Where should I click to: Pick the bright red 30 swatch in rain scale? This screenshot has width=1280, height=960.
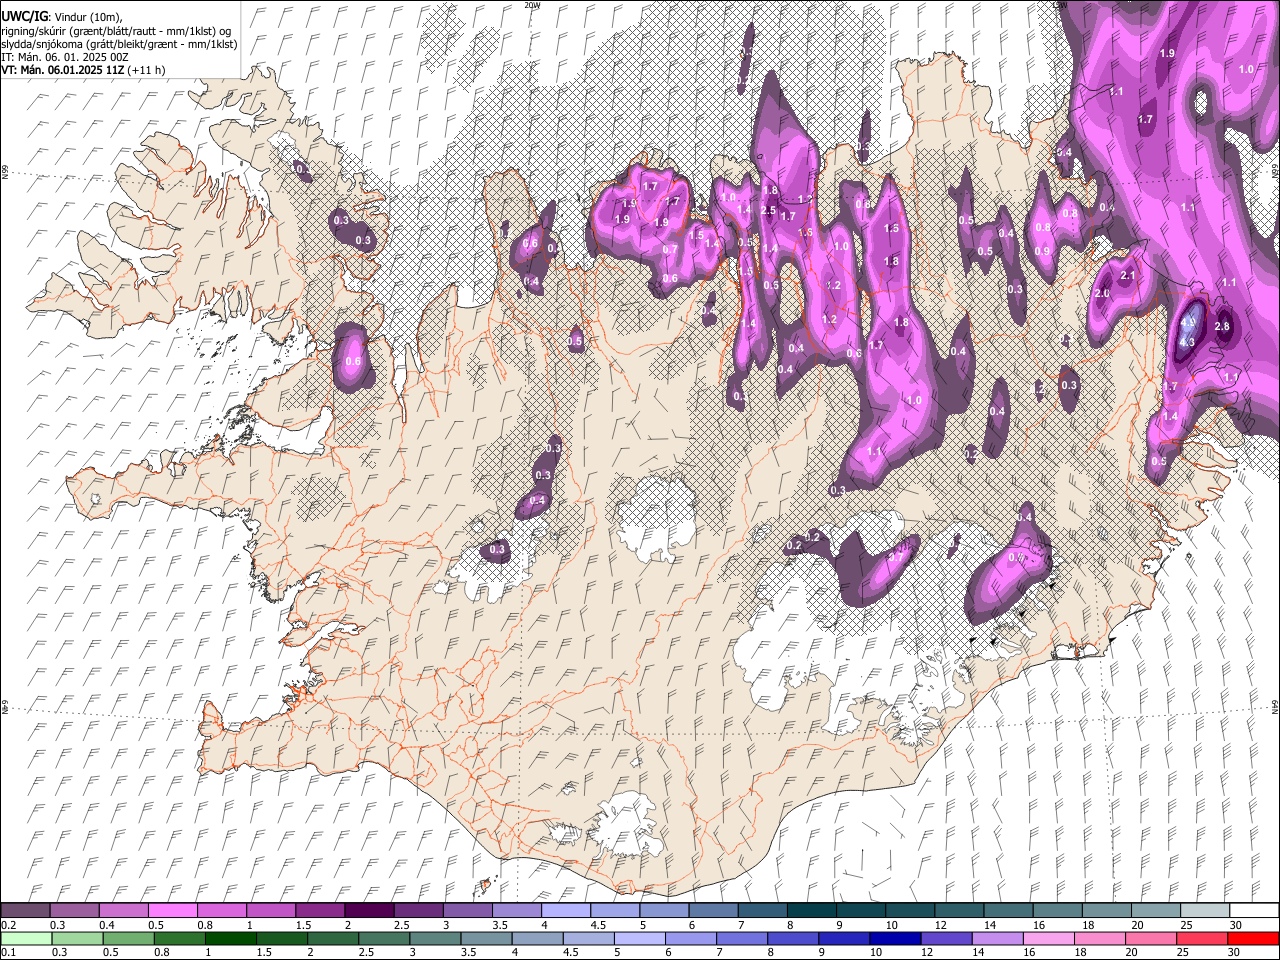[1253, 938]
